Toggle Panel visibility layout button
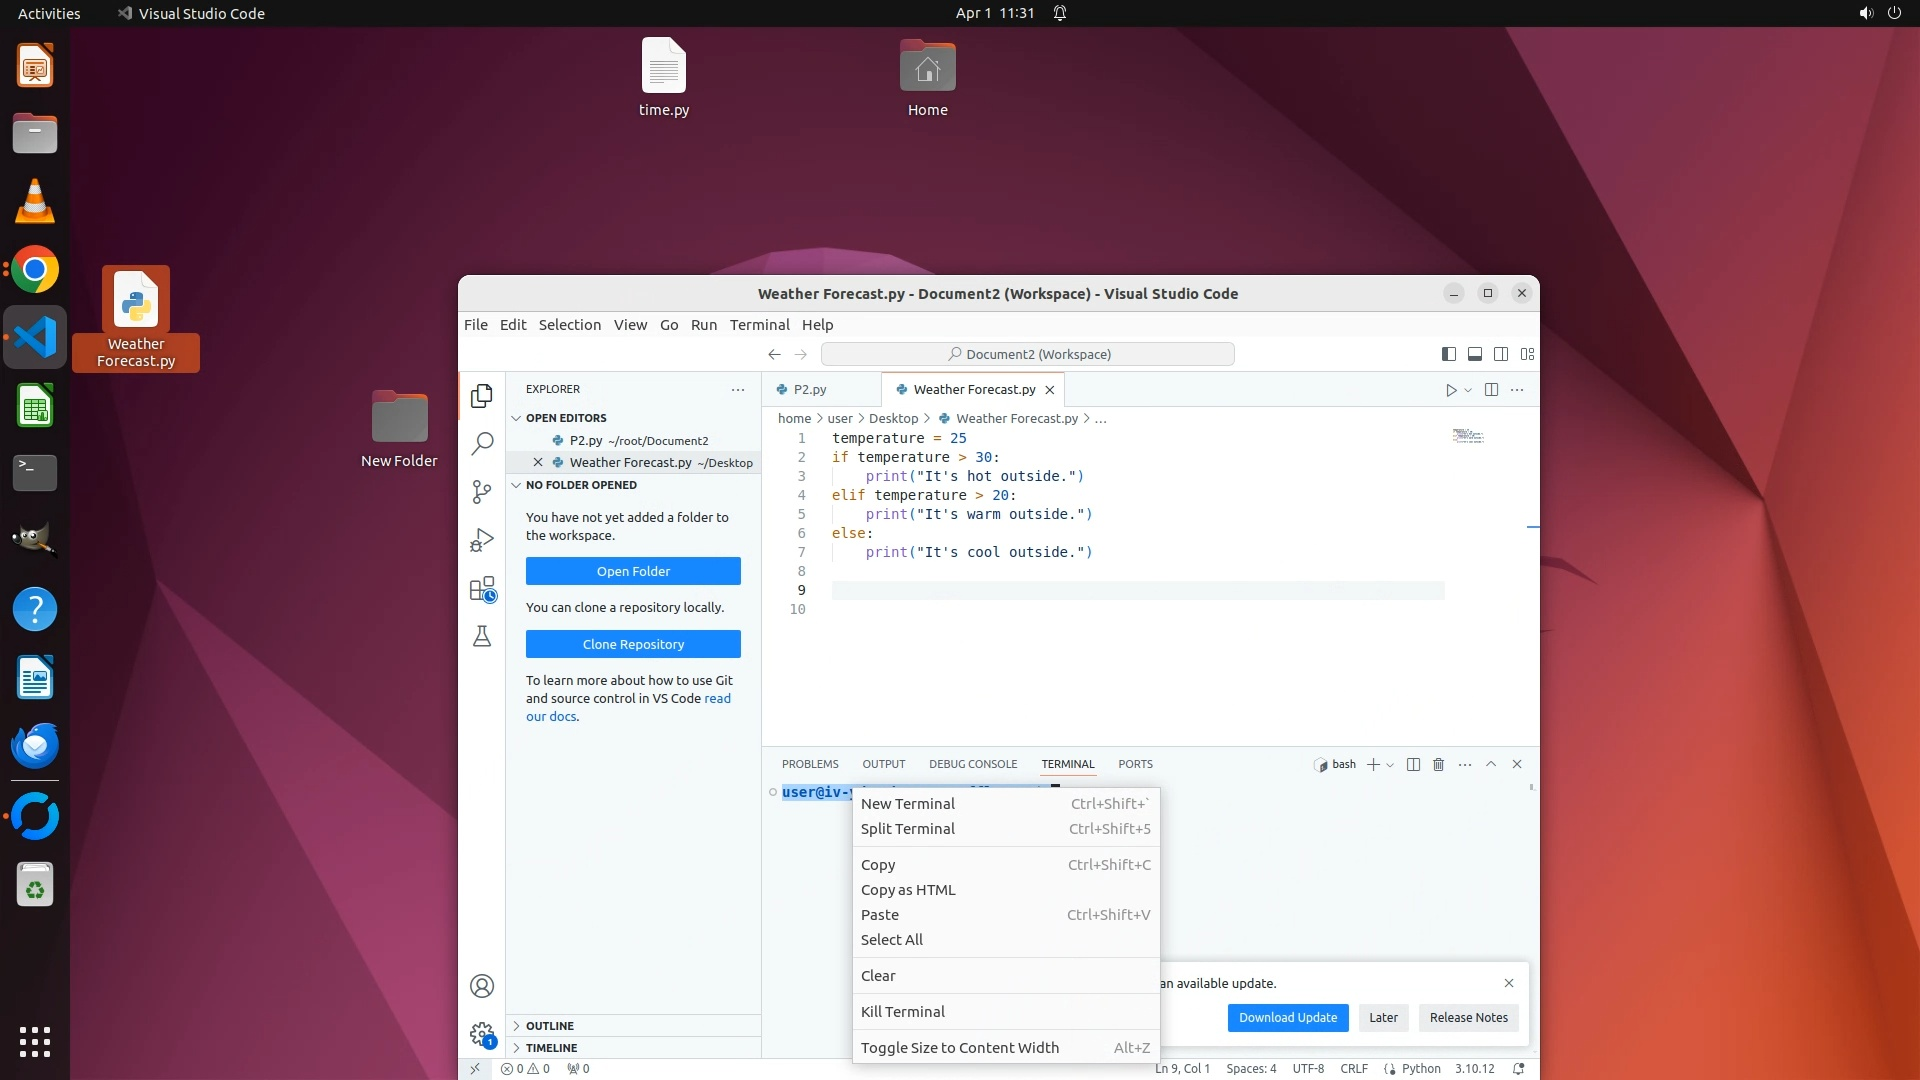The height and width of the screenshot is (1080, 1920). 1474,354
